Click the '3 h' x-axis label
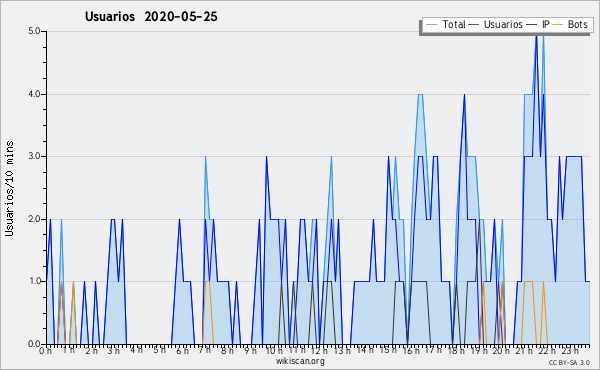600x370 pixels. pos(114,351)
